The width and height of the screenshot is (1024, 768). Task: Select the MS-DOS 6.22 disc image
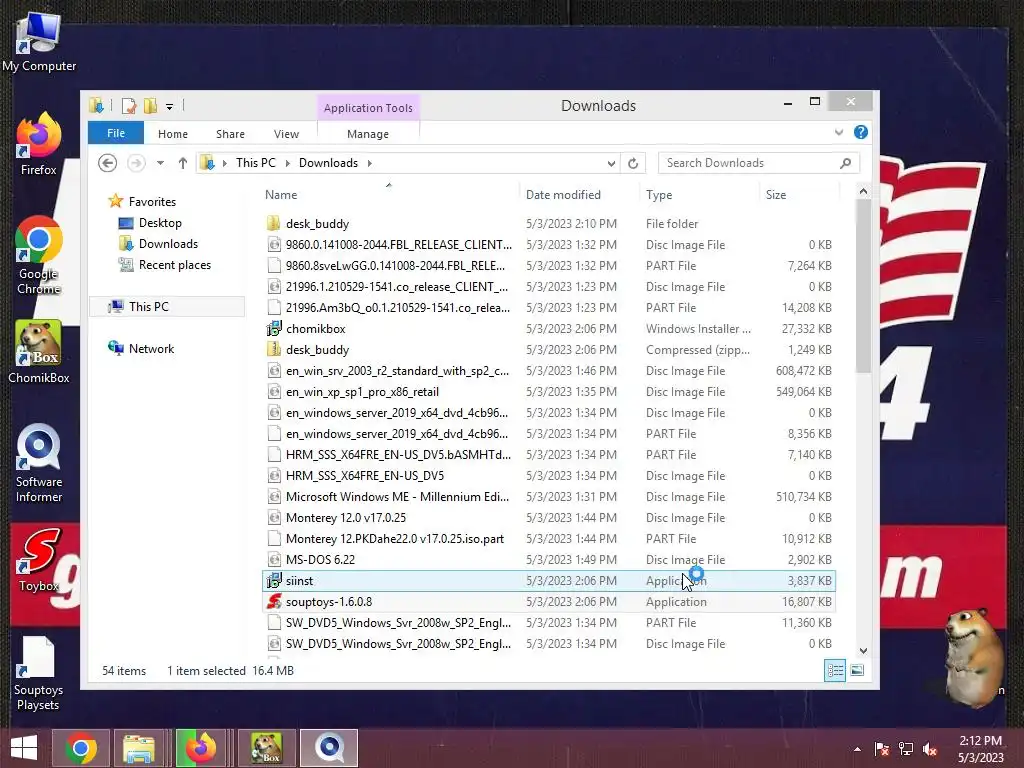[549, 560]
